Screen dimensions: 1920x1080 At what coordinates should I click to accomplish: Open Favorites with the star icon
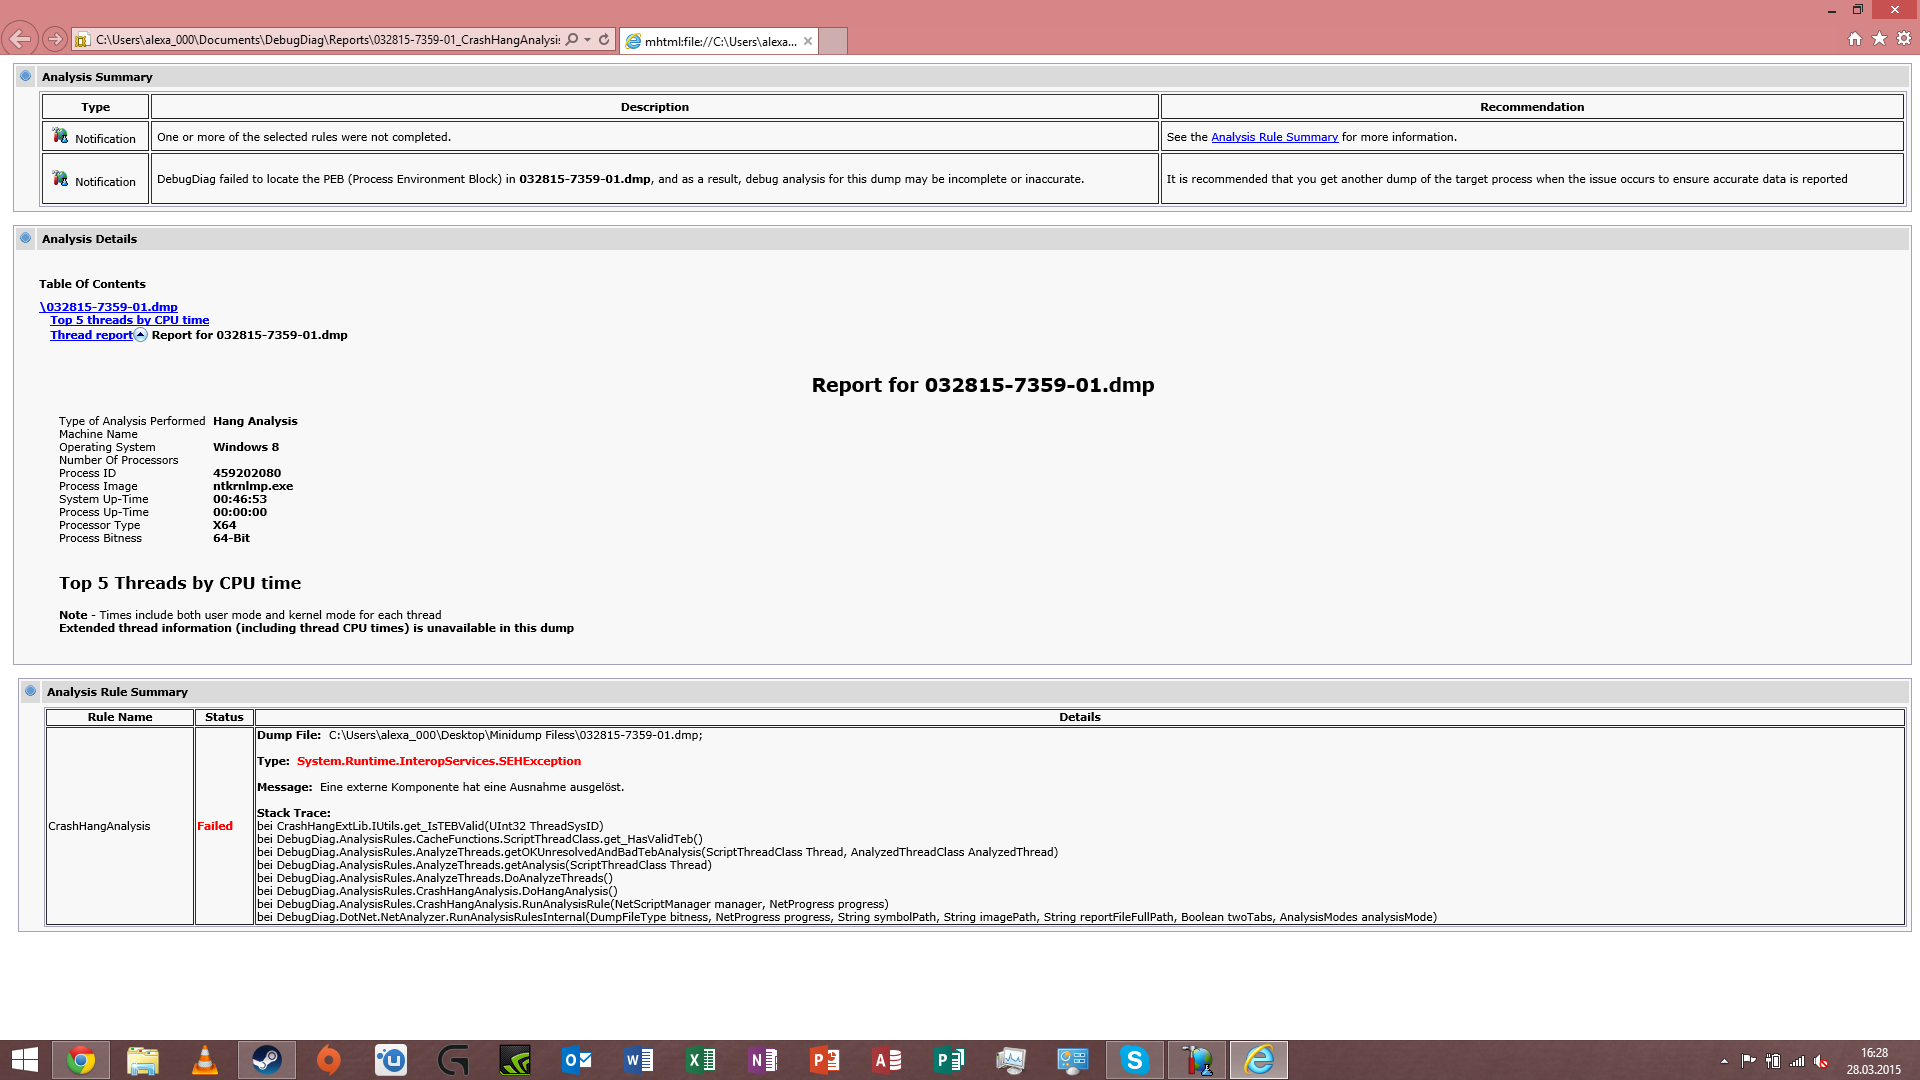click(x=1880, y=39)
